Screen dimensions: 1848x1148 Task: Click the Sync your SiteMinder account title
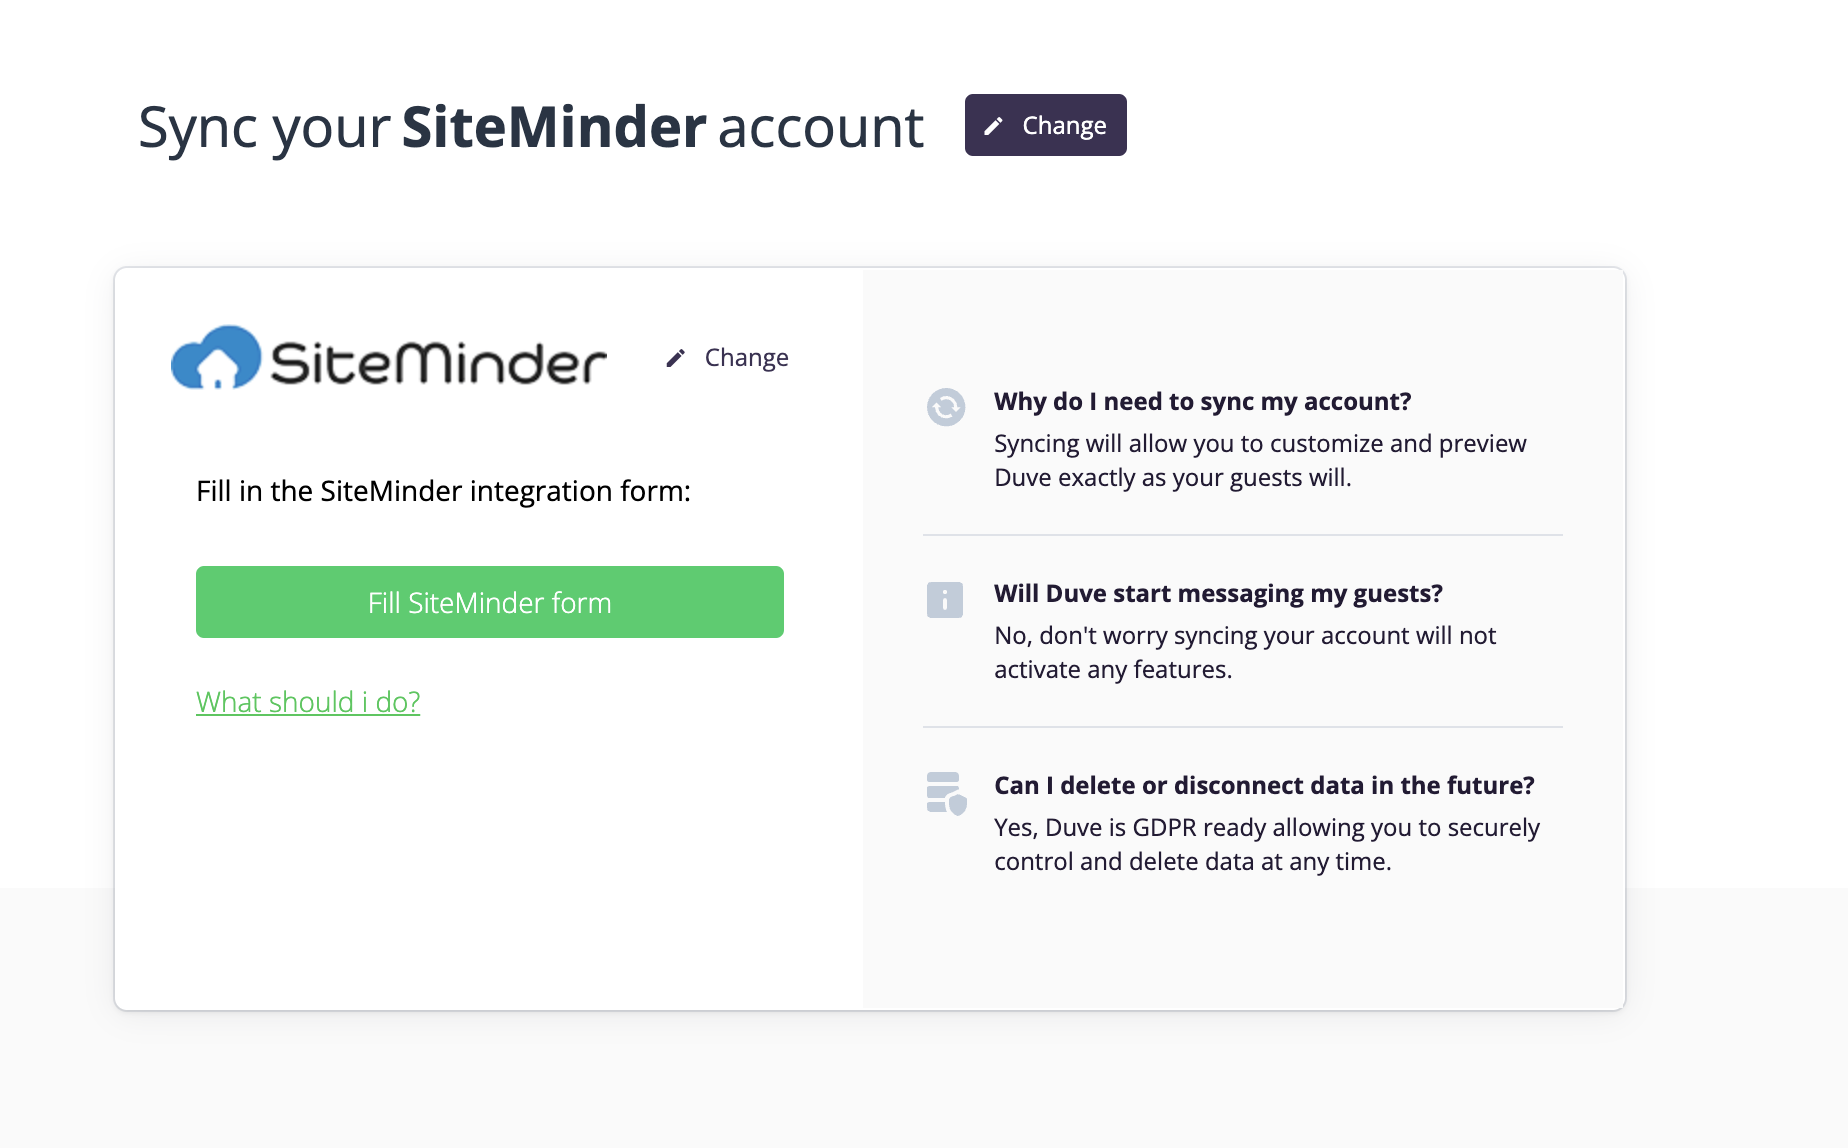[x=531, y=127]
